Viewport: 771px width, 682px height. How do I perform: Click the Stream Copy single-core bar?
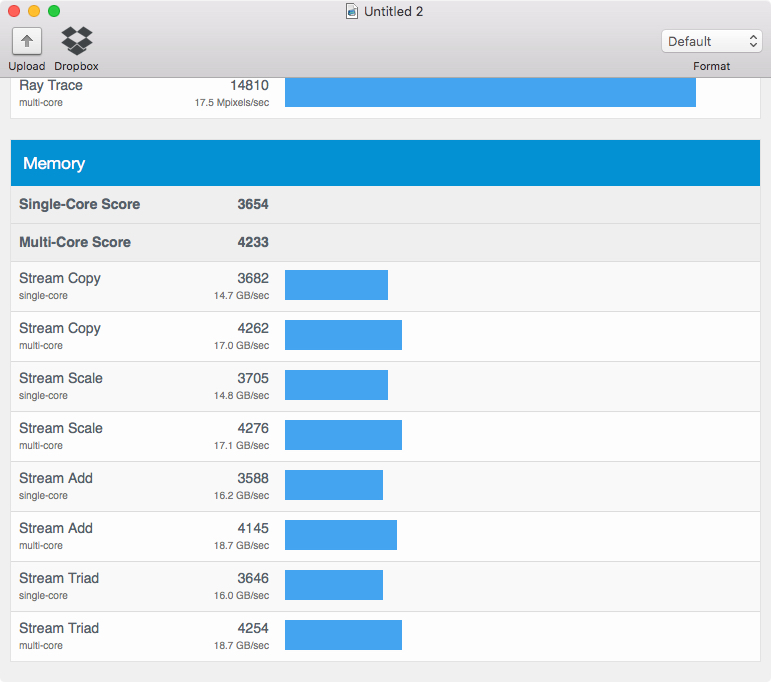point(336,285)
